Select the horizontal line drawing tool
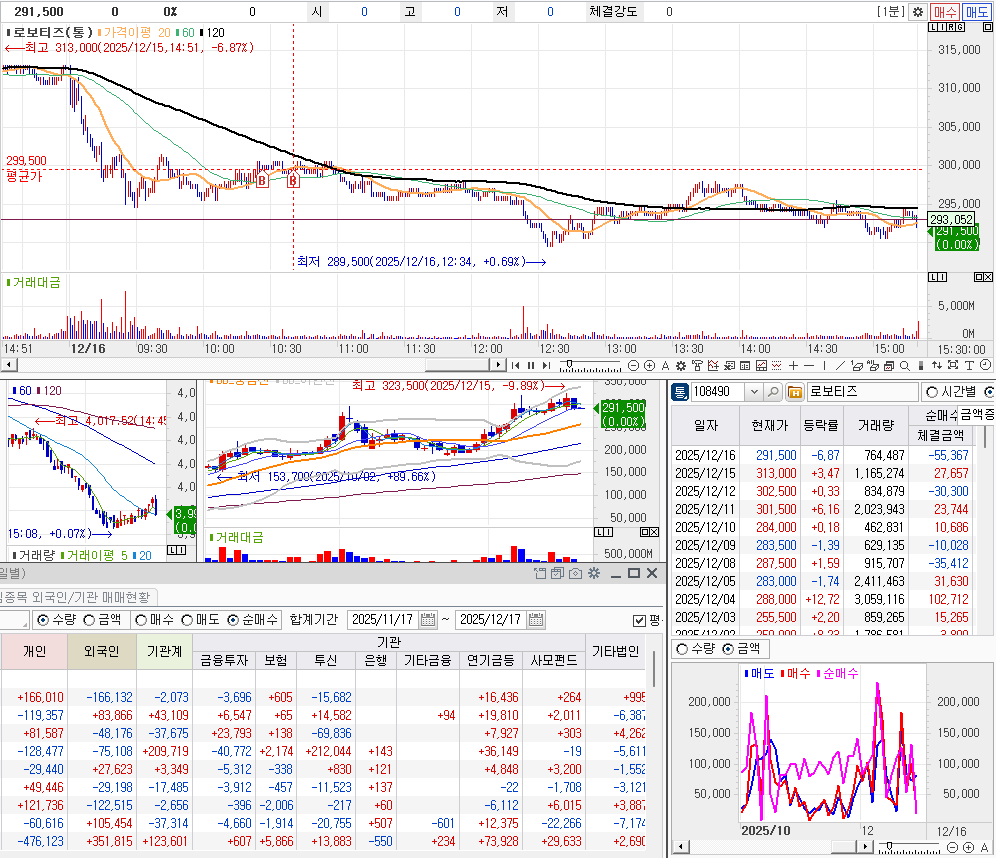The height and width of the screenshot is (858, 996). click(809, 365)
